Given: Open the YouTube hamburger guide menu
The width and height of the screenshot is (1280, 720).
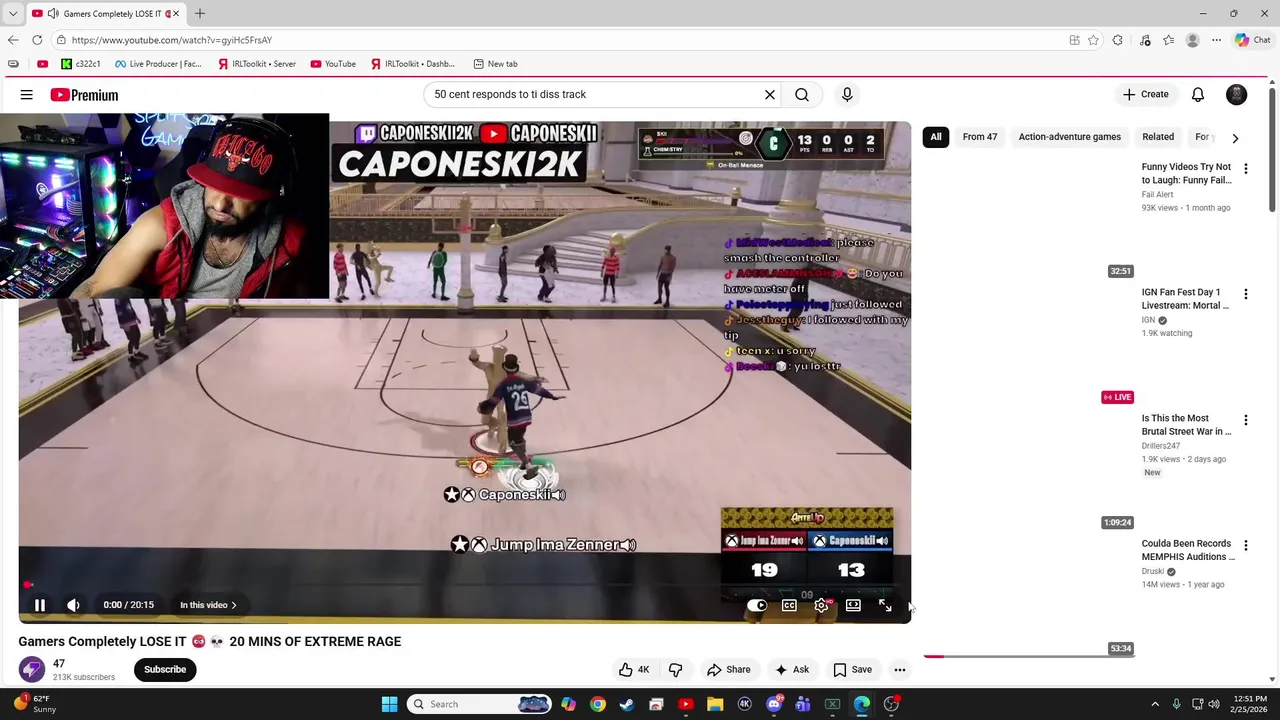Looking at the screenshot, I should (27, 95).
